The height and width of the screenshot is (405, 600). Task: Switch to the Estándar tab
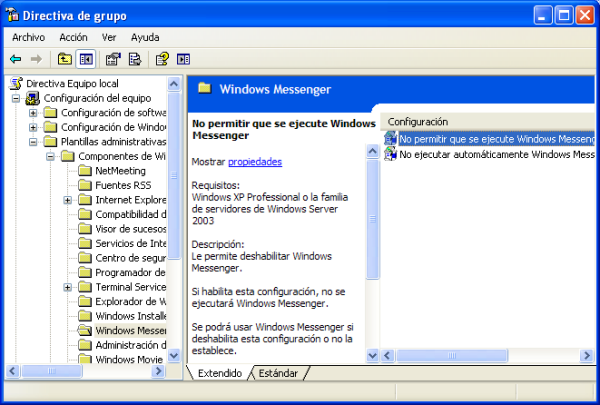click(278, 373)
